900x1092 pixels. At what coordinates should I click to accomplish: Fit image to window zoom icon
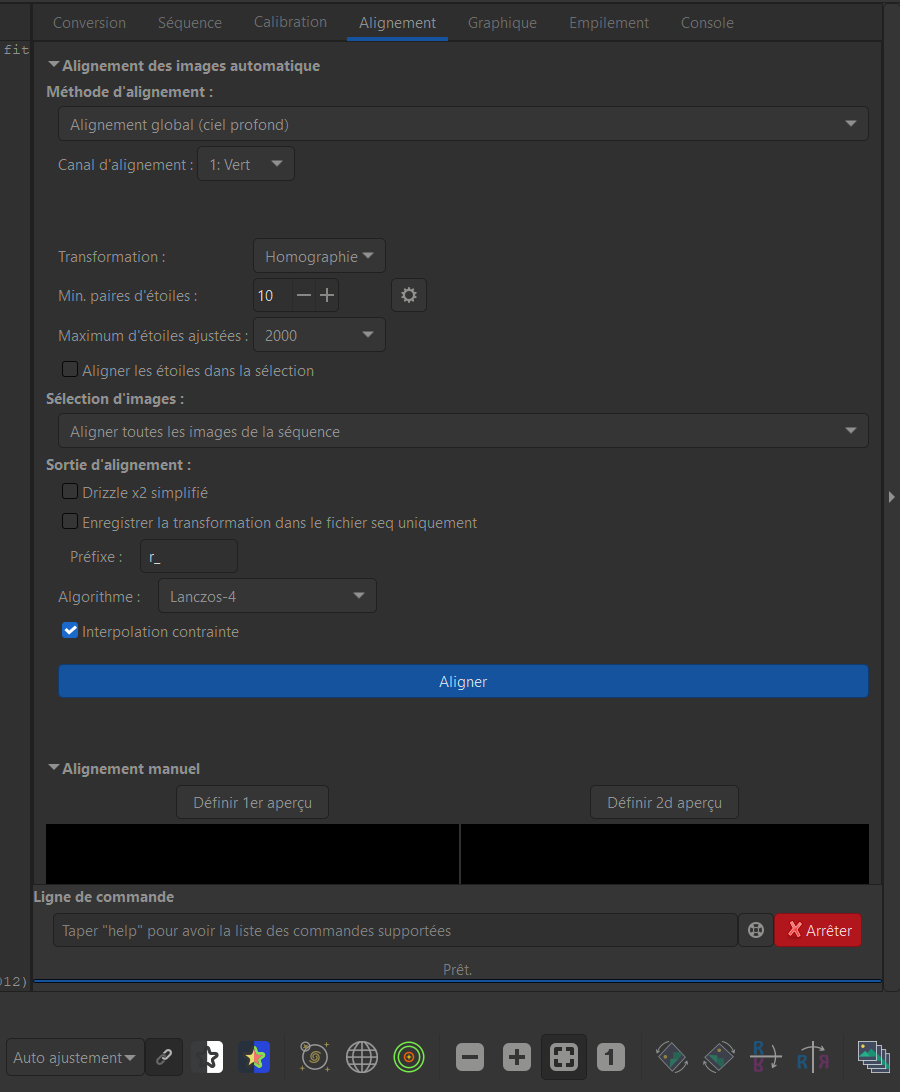coord(564,1057)
